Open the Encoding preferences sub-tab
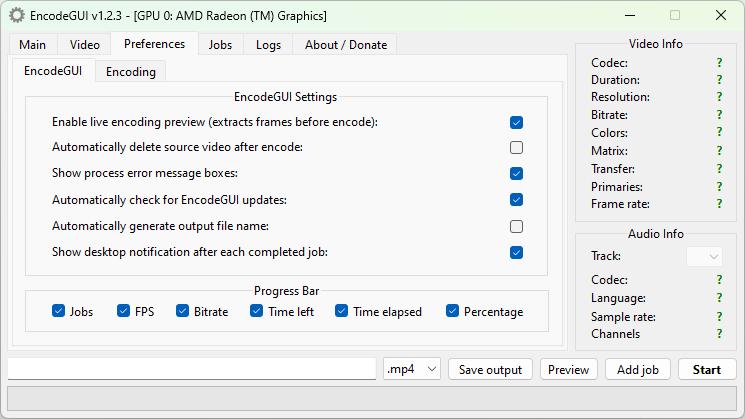745x419 pixels. (x=131, y=72)
